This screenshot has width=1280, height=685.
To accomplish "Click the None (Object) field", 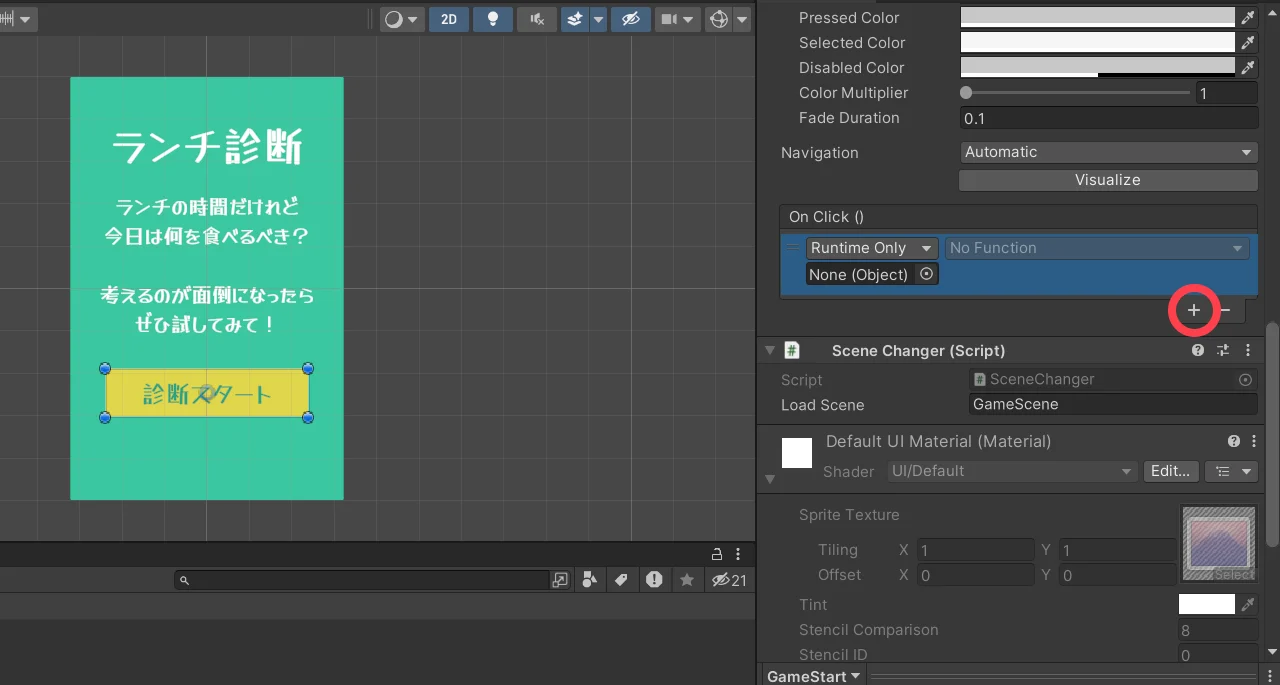I will [860, 274].
